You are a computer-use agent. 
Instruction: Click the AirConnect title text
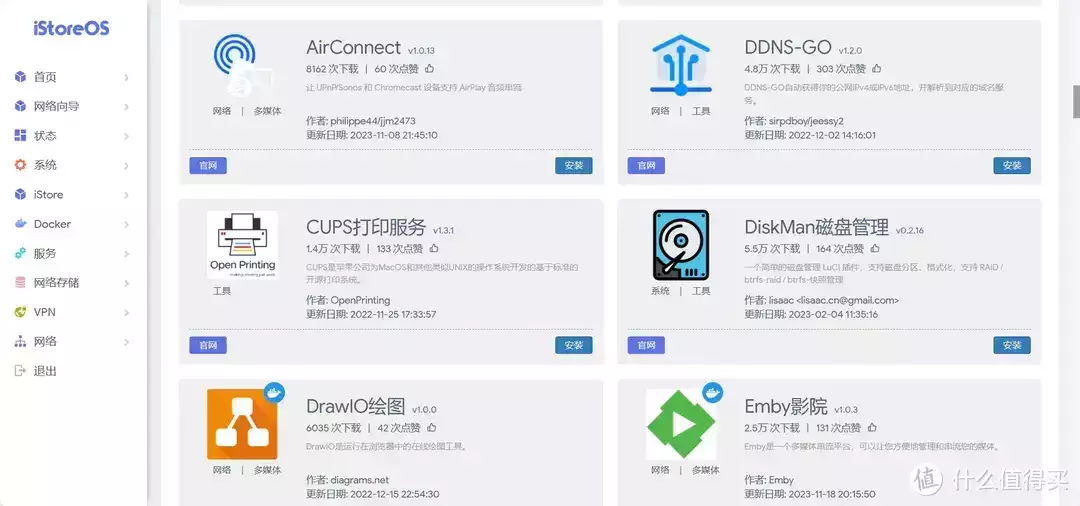[x=353, y=48]
